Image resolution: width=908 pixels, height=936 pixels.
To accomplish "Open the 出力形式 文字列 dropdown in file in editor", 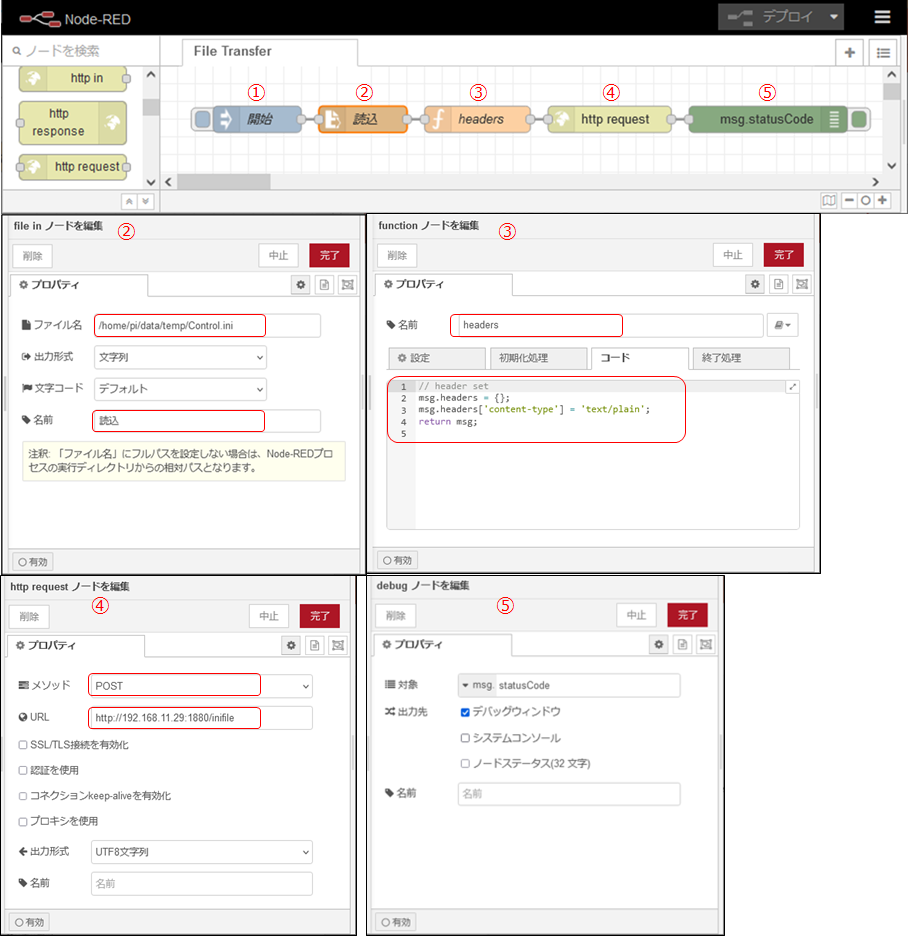I will point(180,357).
